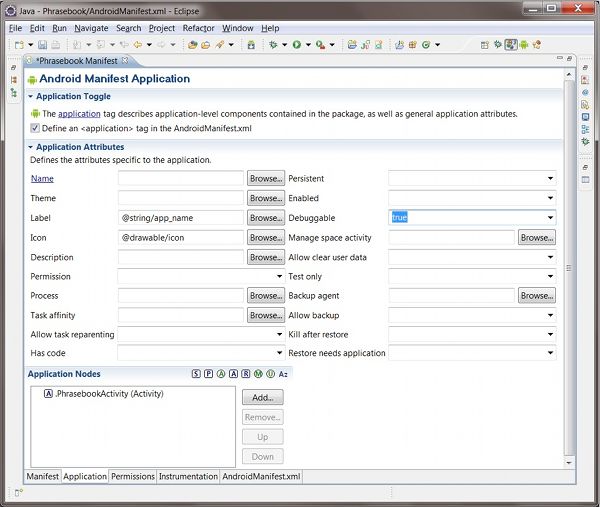This screenshot has width=600, height=507.
Task: Click Browse button next to Name
Action: [266, 178]
